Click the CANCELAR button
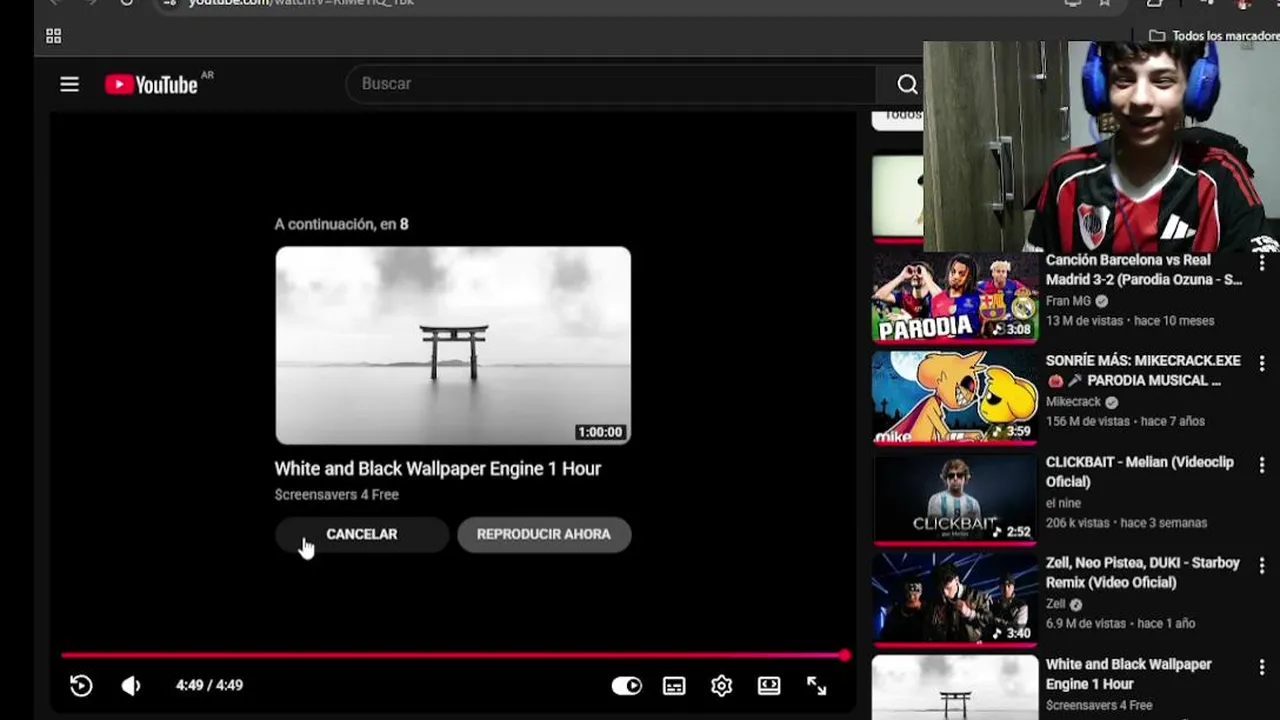Viewport: 1280px width, 720px height. coord(362,534)
